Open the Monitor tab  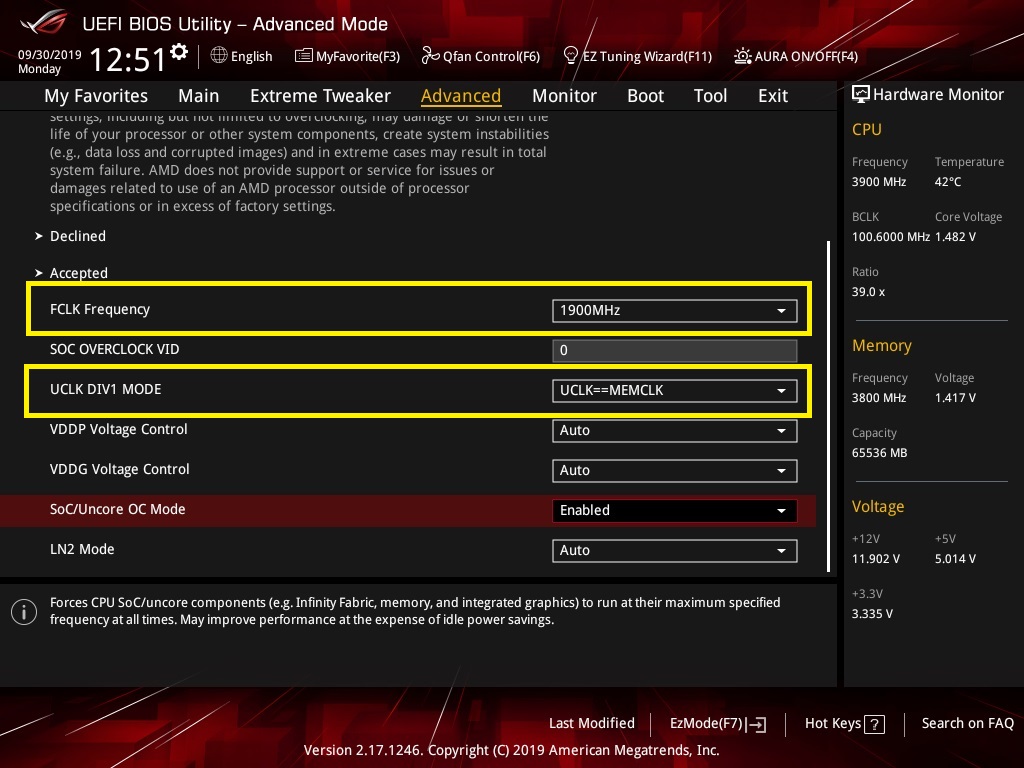564,96
